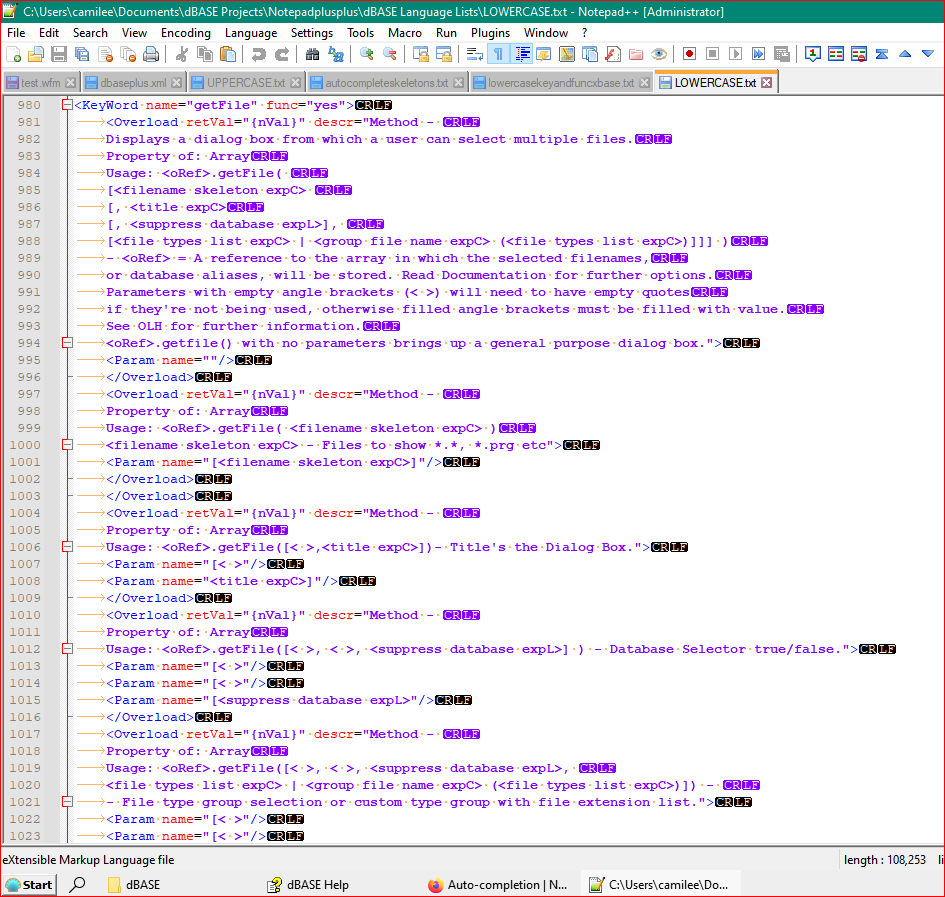The width and height of the screenshot is (945, 897).
Task: Cut selection using the scissors icon
Action: click(x=181, y=55)
